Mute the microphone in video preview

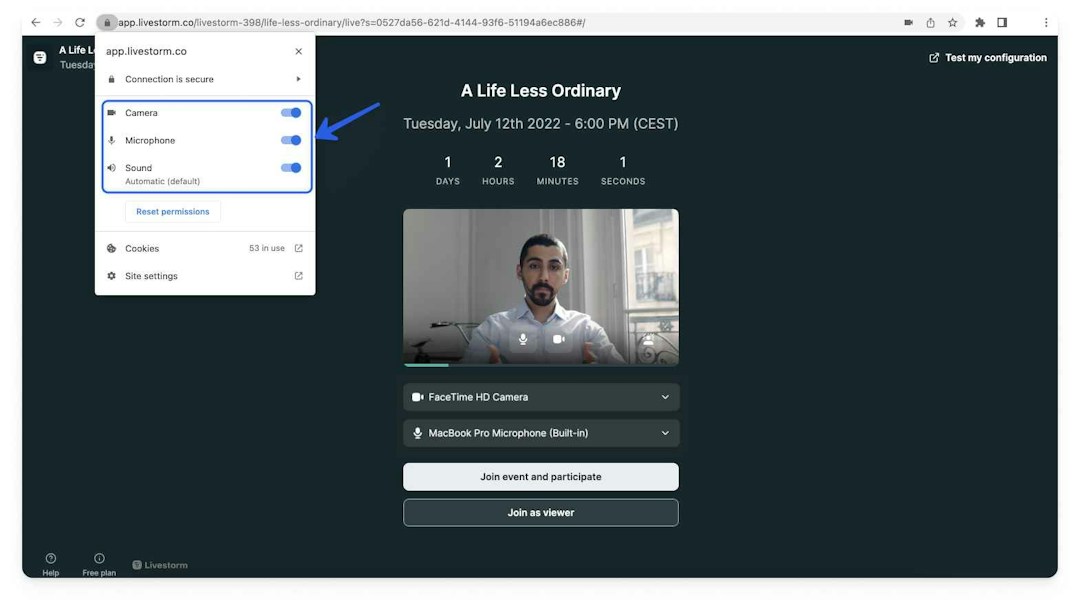point(523,339)
